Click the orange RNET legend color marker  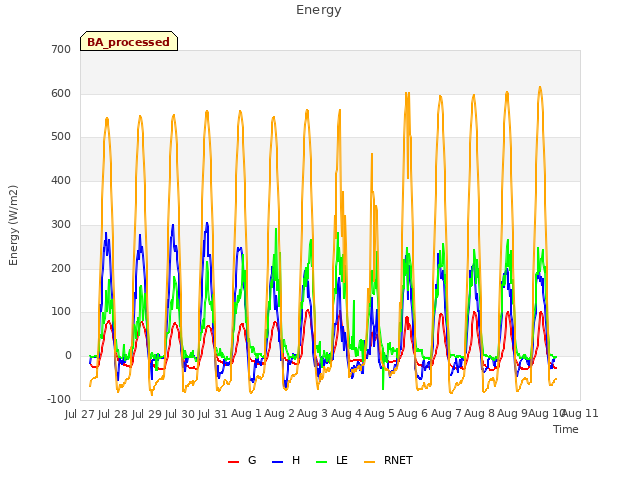(x=369, y=462)
